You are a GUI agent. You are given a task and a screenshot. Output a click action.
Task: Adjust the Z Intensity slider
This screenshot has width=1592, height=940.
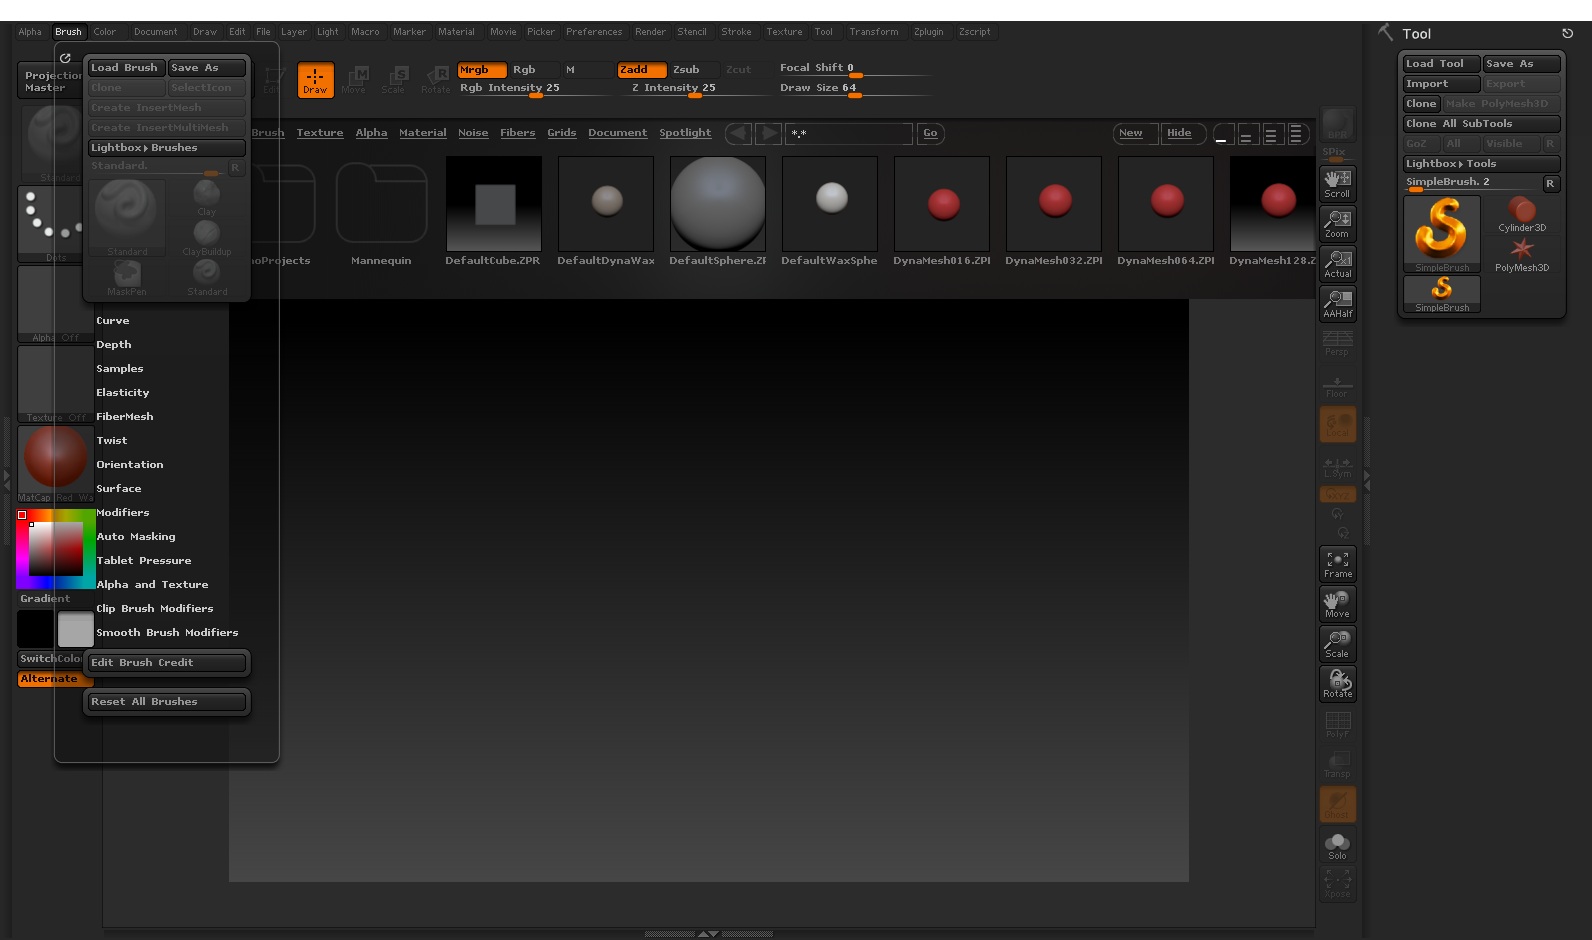[694, 89]
